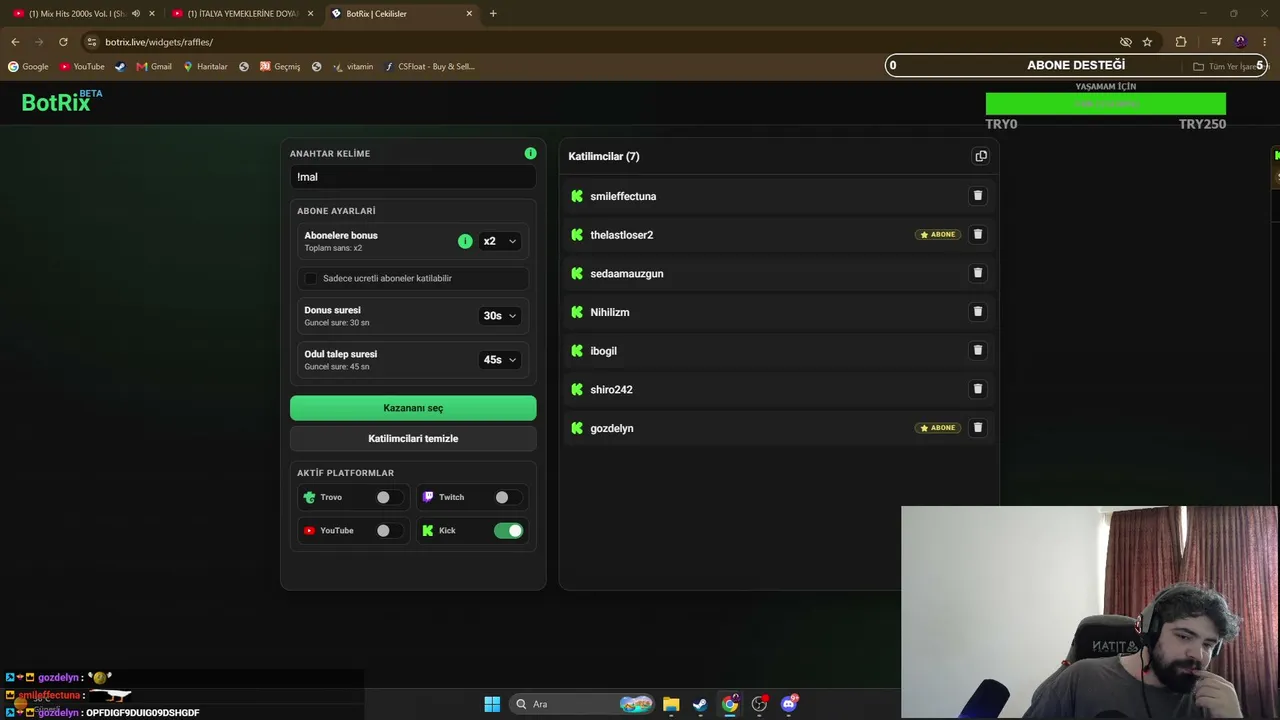Click the taskbar Ara search box

click(582, 704)
